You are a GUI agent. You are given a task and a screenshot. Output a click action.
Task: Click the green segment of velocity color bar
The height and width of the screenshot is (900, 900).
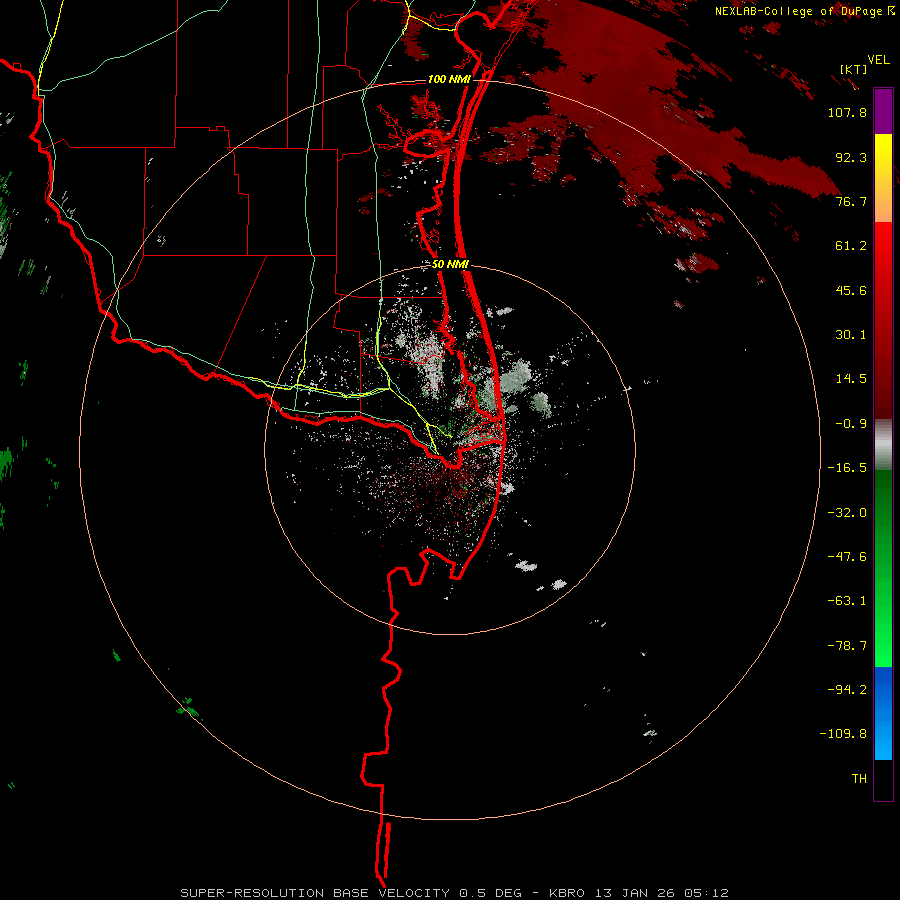coord(883,568)
